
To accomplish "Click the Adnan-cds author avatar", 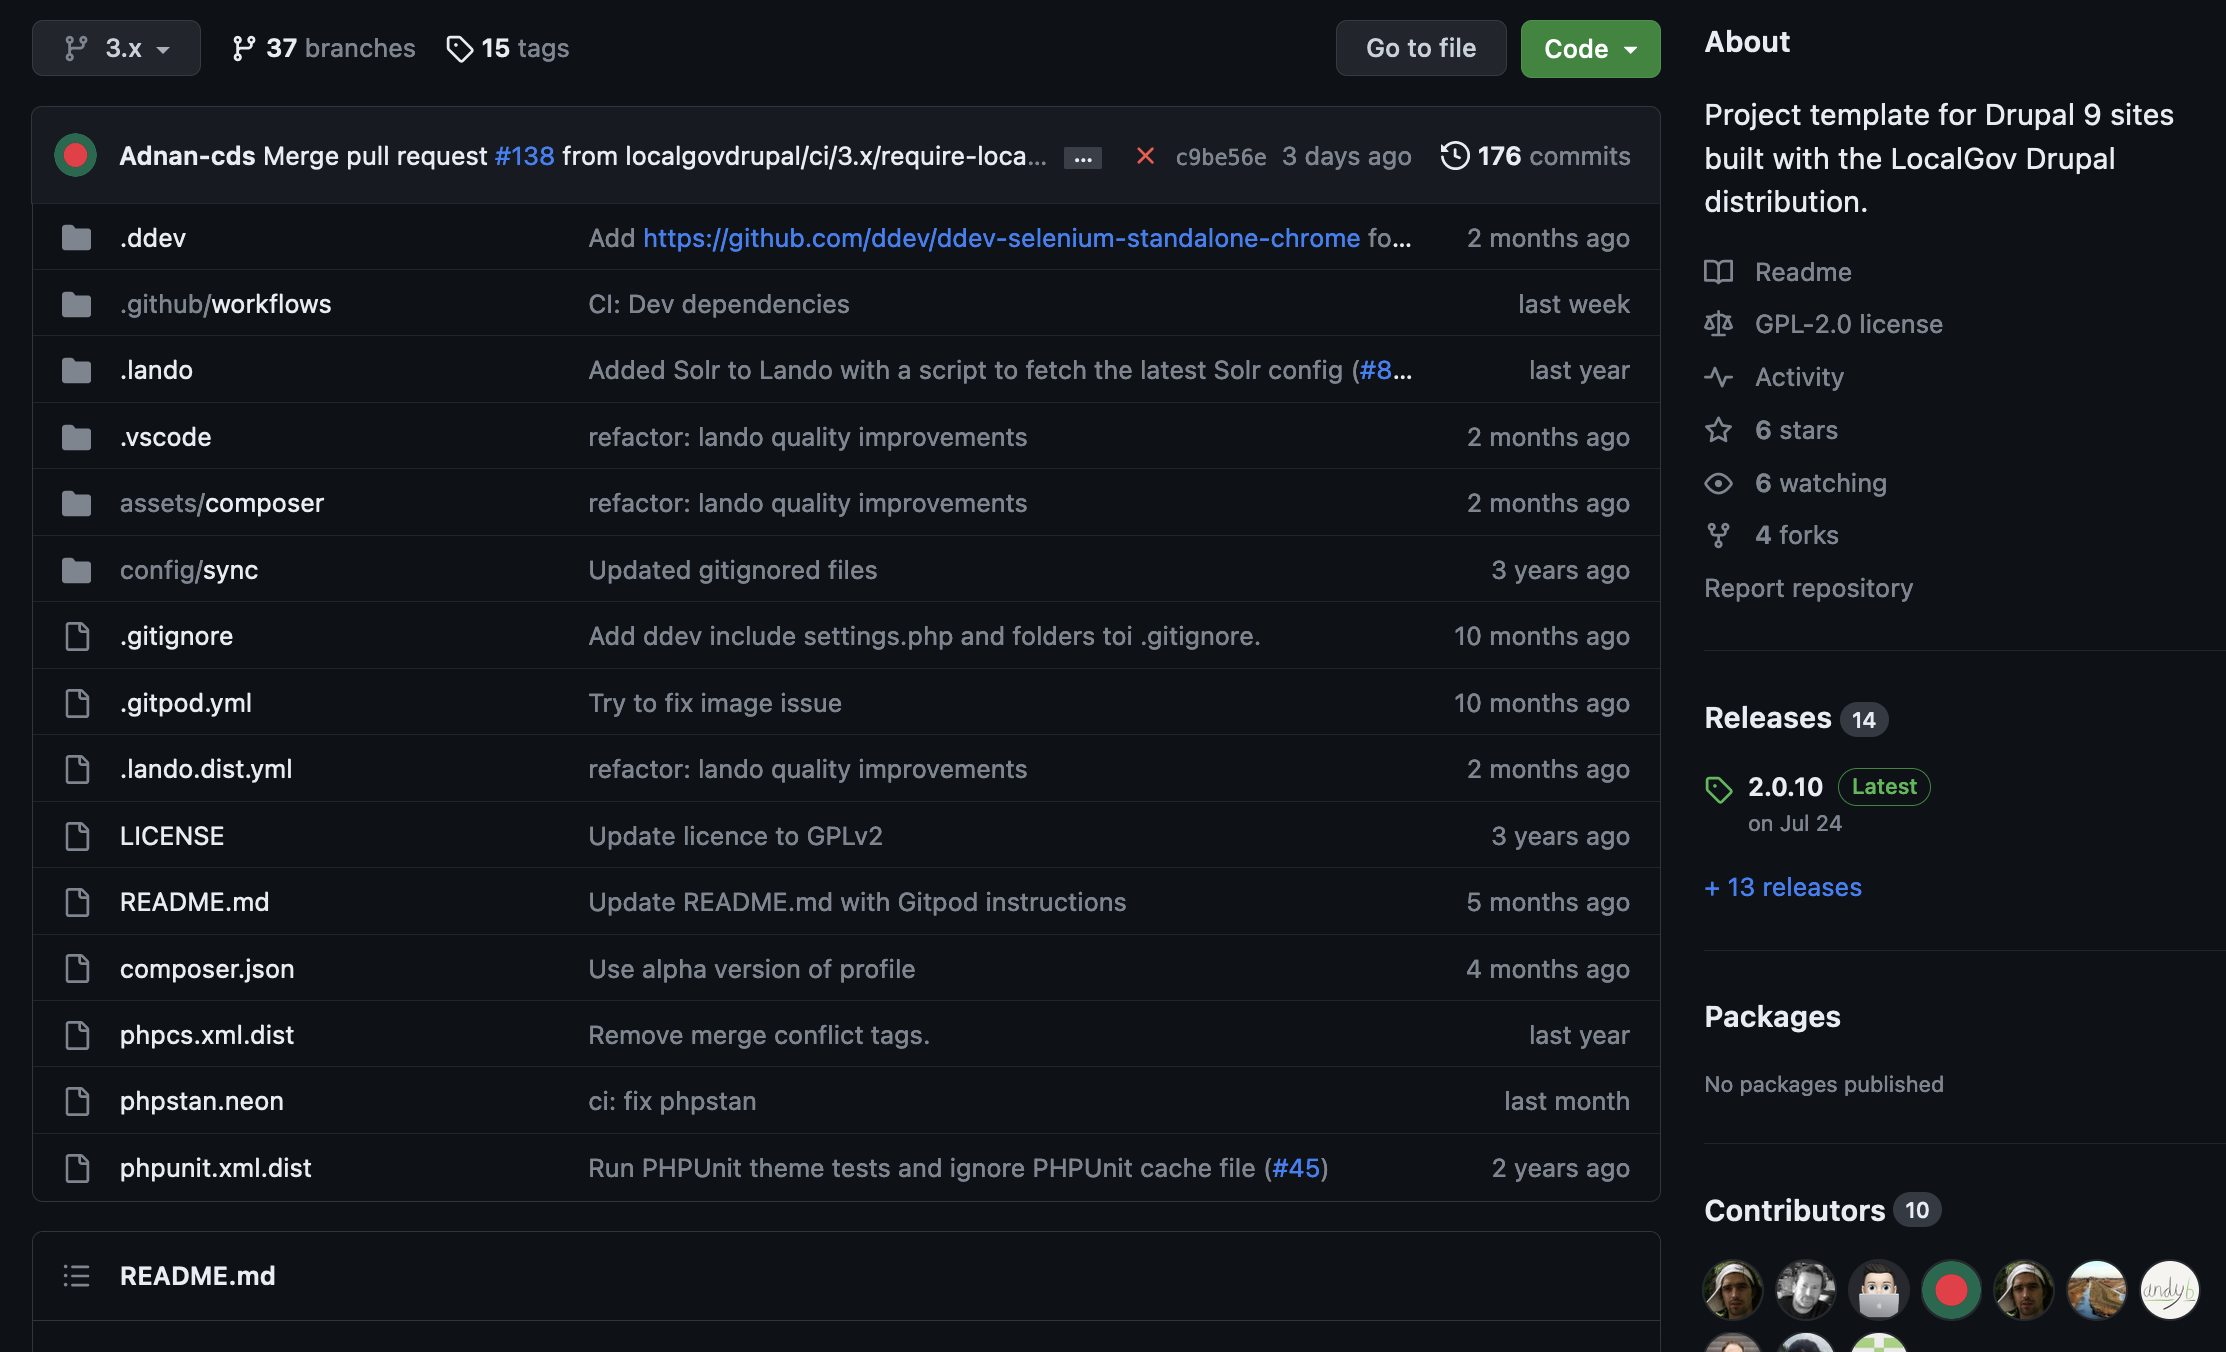I will (x=75, y=156).
